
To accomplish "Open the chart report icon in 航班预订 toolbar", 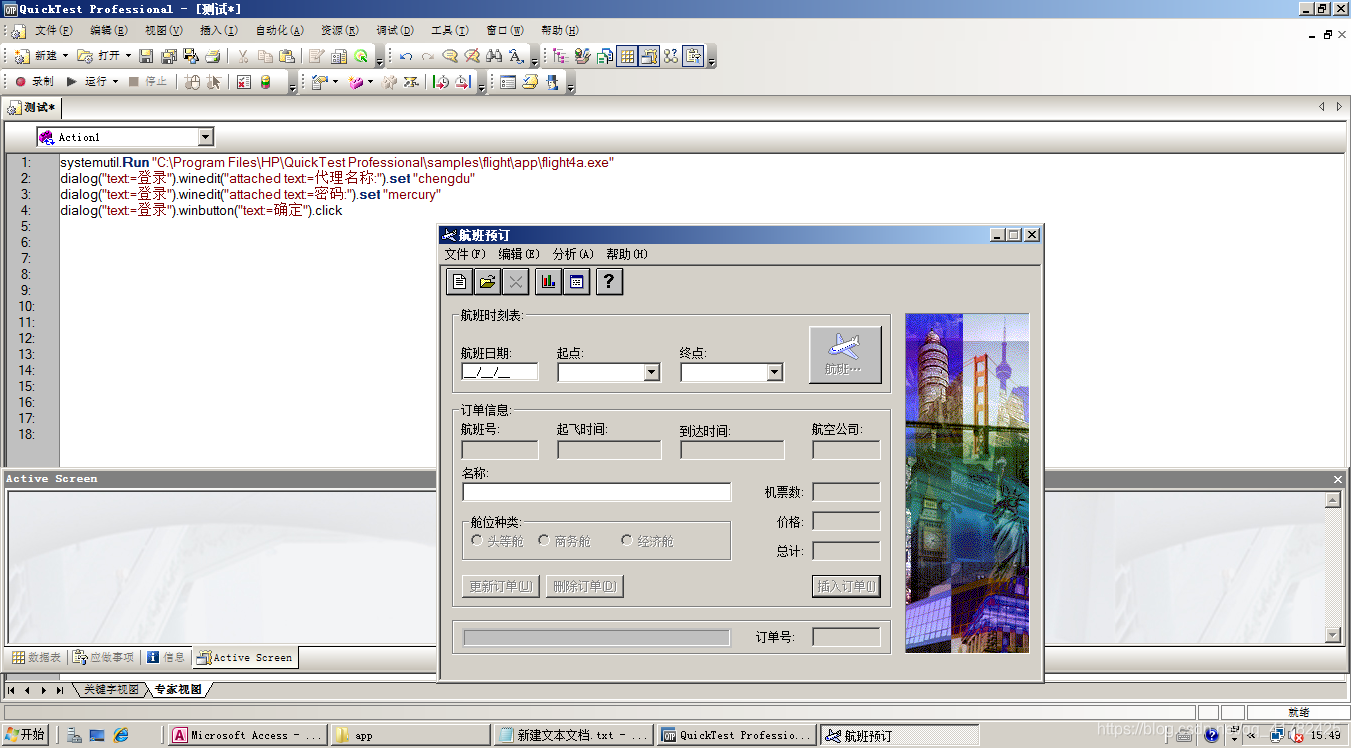I will click(548, 281).
